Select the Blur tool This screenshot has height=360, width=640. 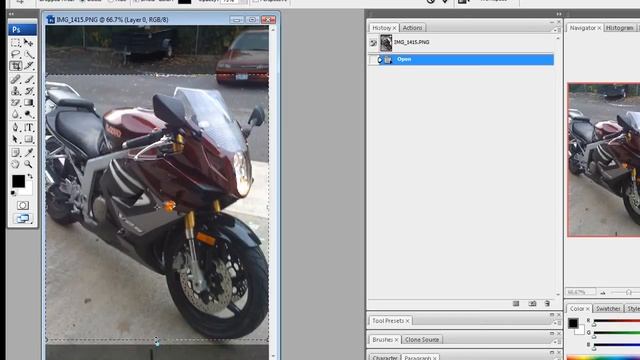point(16,114)
